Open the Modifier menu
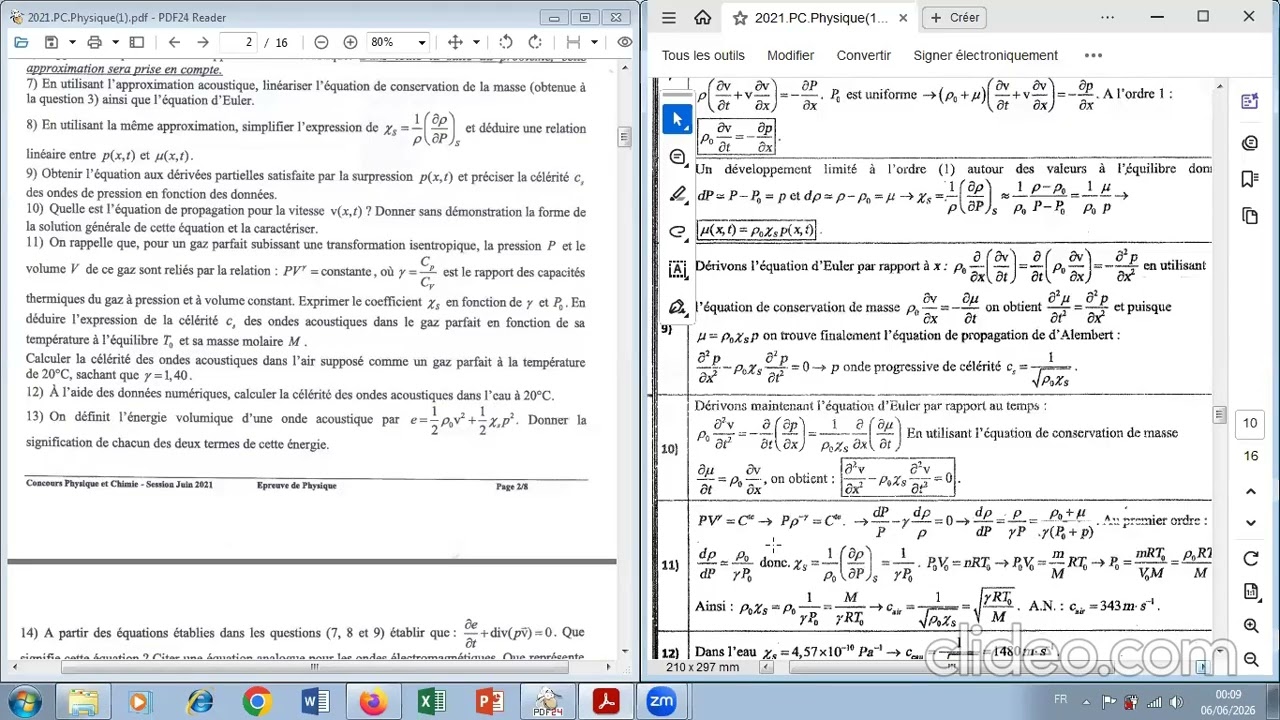This screenshot has height=720, width=1280. [790, 55]
